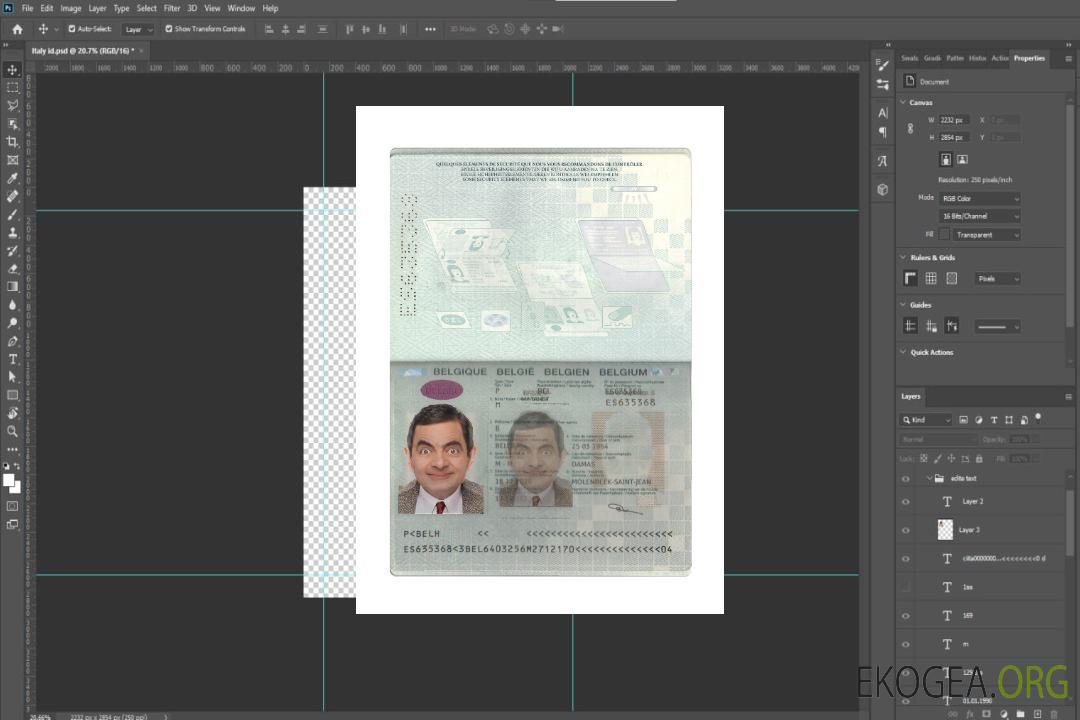Open the Pixels ruler units dropdown
This screenshot has height=720, width=1080.
pyautogui.click(x=997, y=279)
